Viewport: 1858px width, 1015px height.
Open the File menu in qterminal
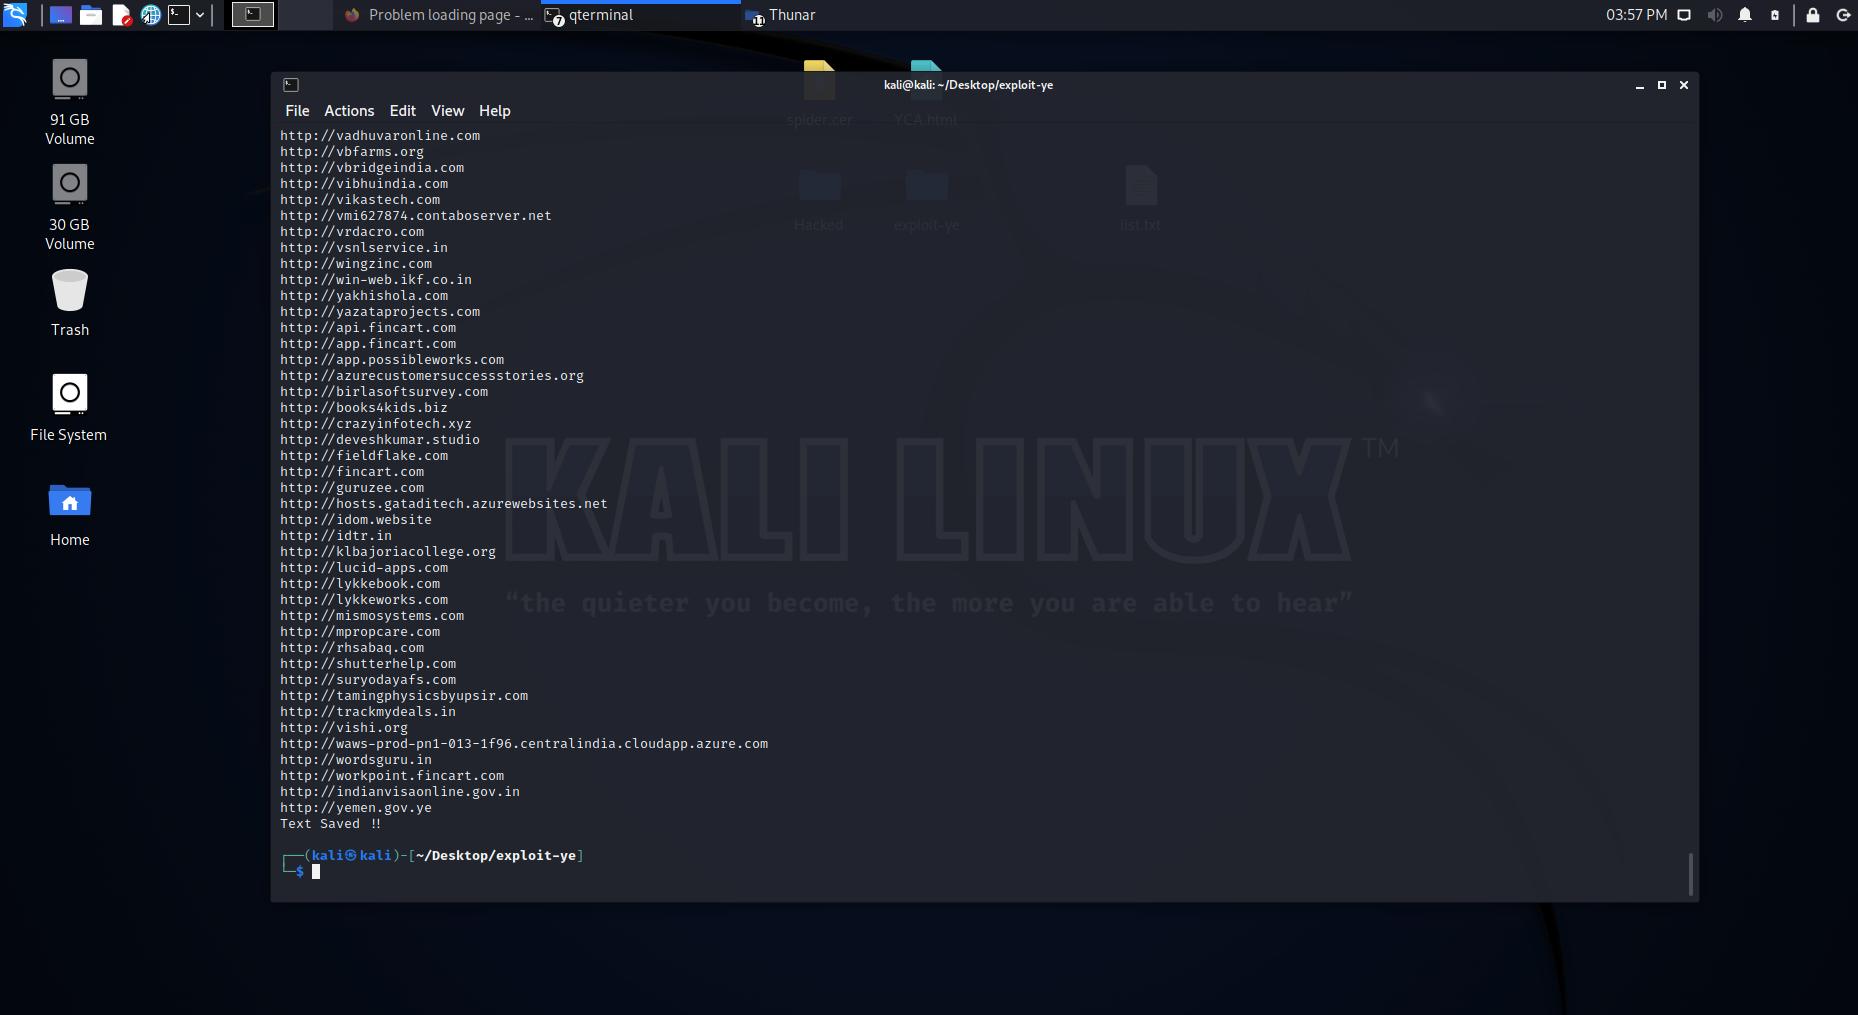[x=297, y=111]
